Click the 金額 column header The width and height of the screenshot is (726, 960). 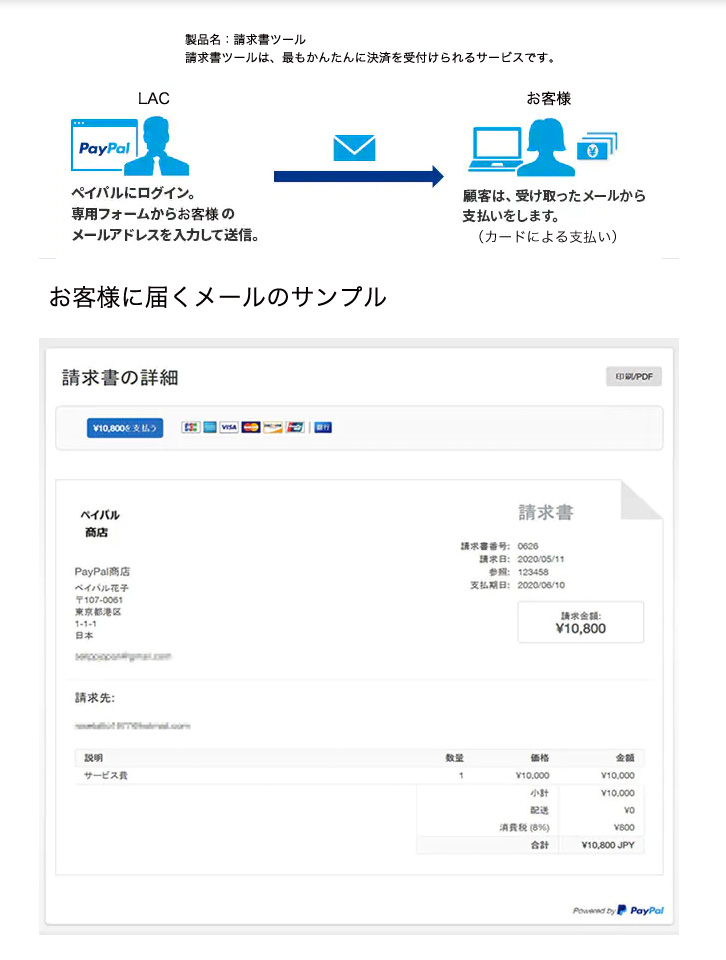point(625,758)
